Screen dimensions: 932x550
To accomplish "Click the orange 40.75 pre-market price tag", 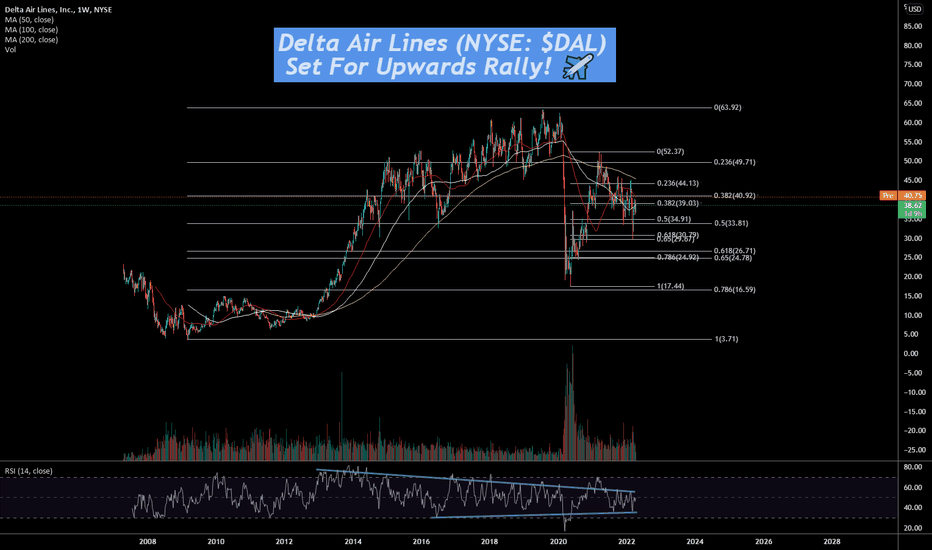I will [912, 196].
